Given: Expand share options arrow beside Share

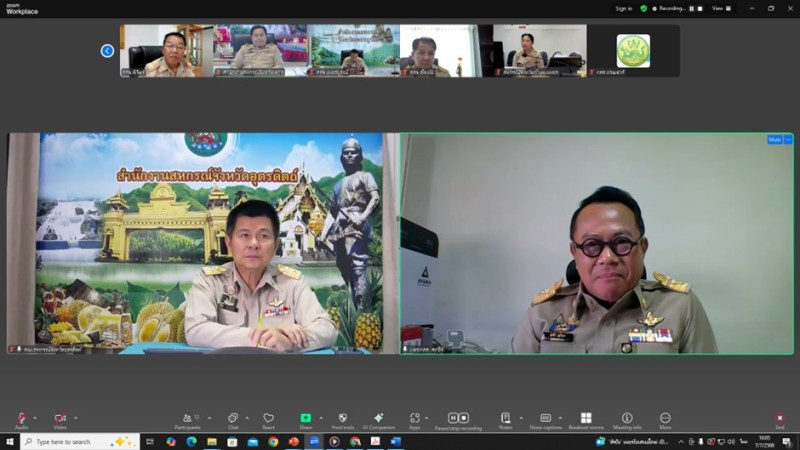Looking at the screenshot, I should click(321, 418).
